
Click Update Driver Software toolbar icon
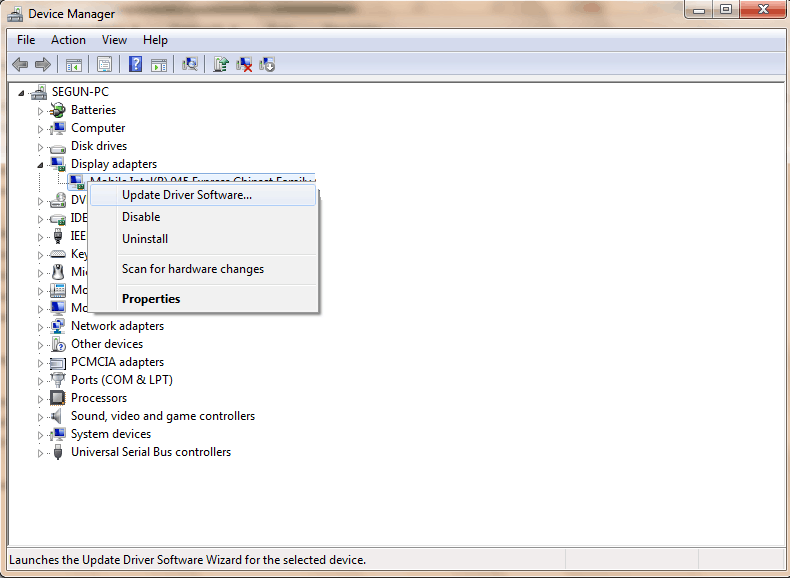(221, 65)
